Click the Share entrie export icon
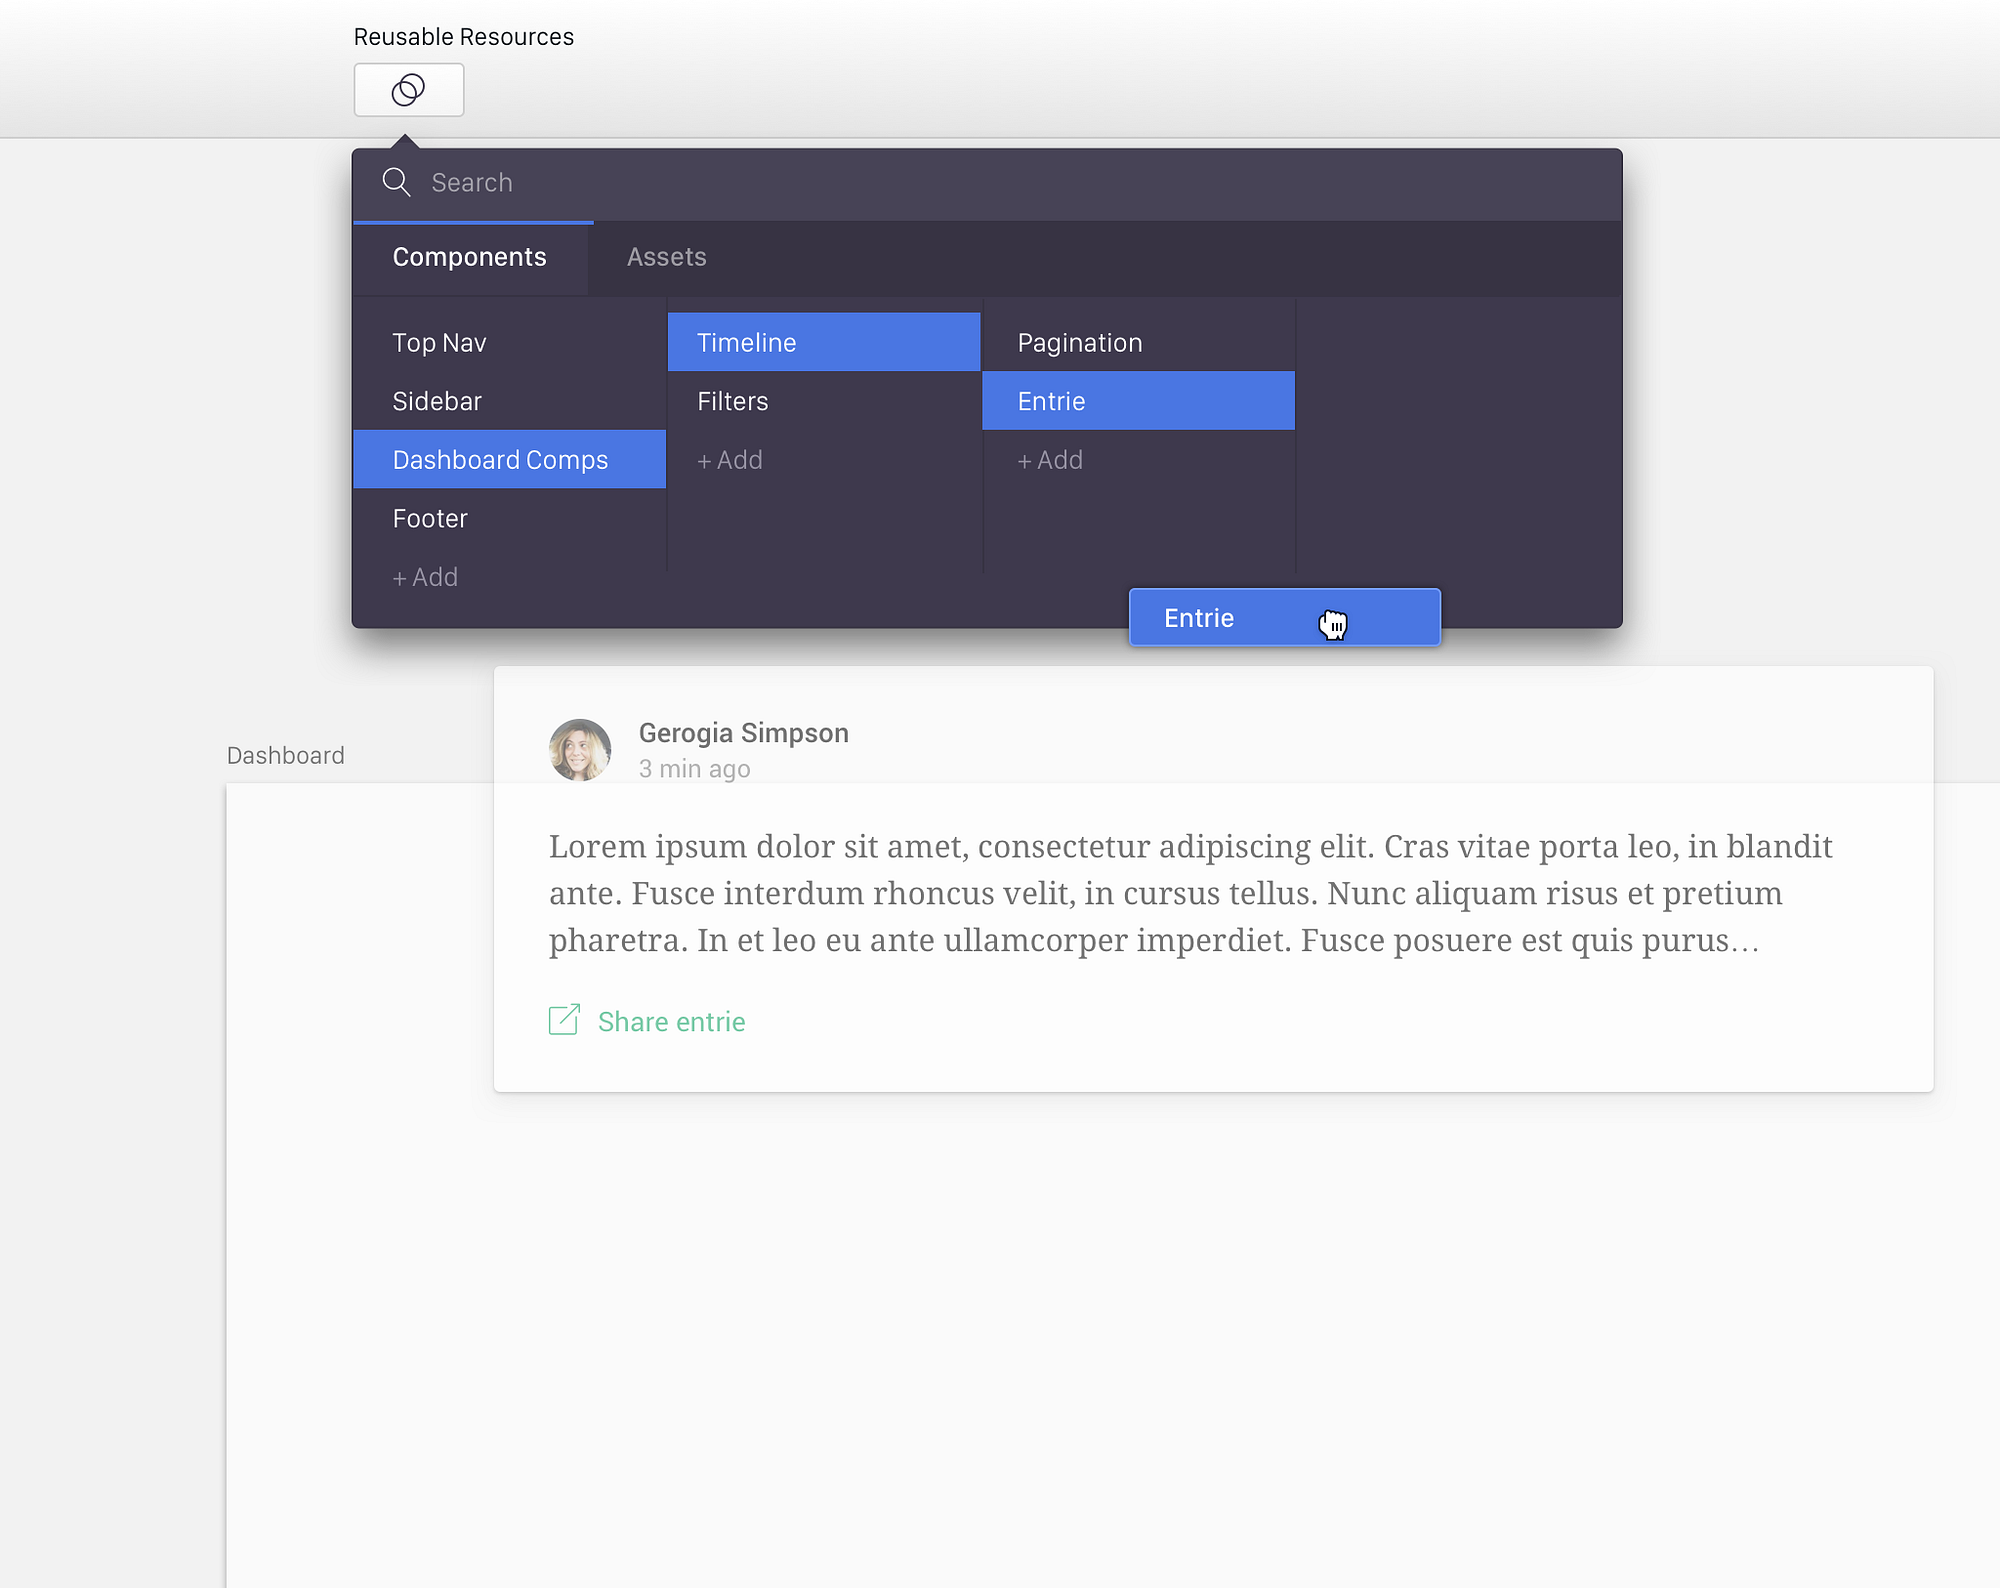Image resolution: width=2000 pixels, height=1588 pixels. 564,1020
